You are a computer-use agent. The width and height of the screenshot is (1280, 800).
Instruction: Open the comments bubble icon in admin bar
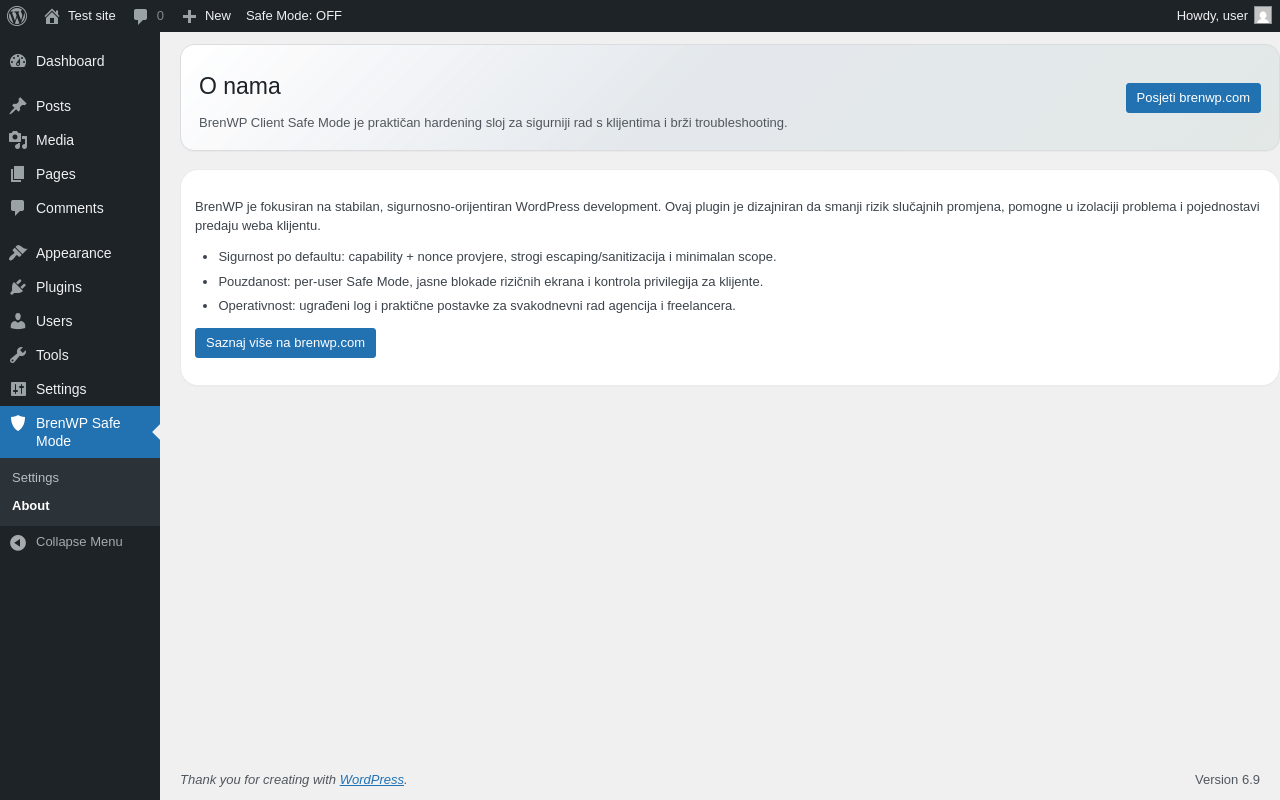coord(140,16)
